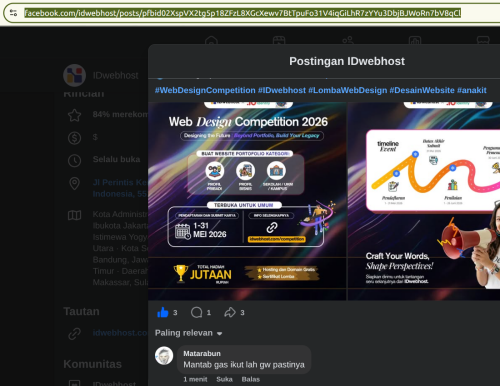This screenshot has width=500, height=386.
Task: Click the blue thumbs-up like reaction icon
Action: point(163,312)
